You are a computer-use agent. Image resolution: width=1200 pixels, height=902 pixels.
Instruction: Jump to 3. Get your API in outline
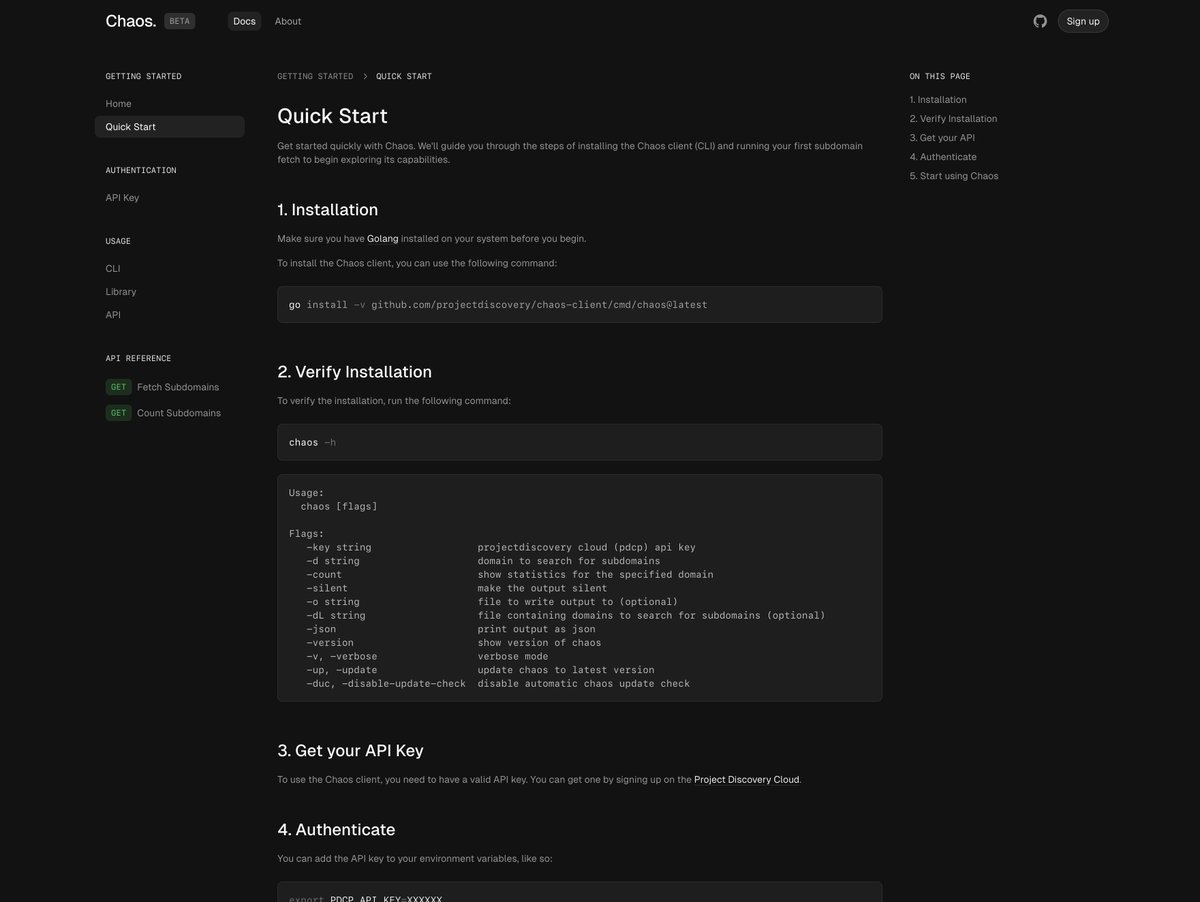[x=942, y=138]
